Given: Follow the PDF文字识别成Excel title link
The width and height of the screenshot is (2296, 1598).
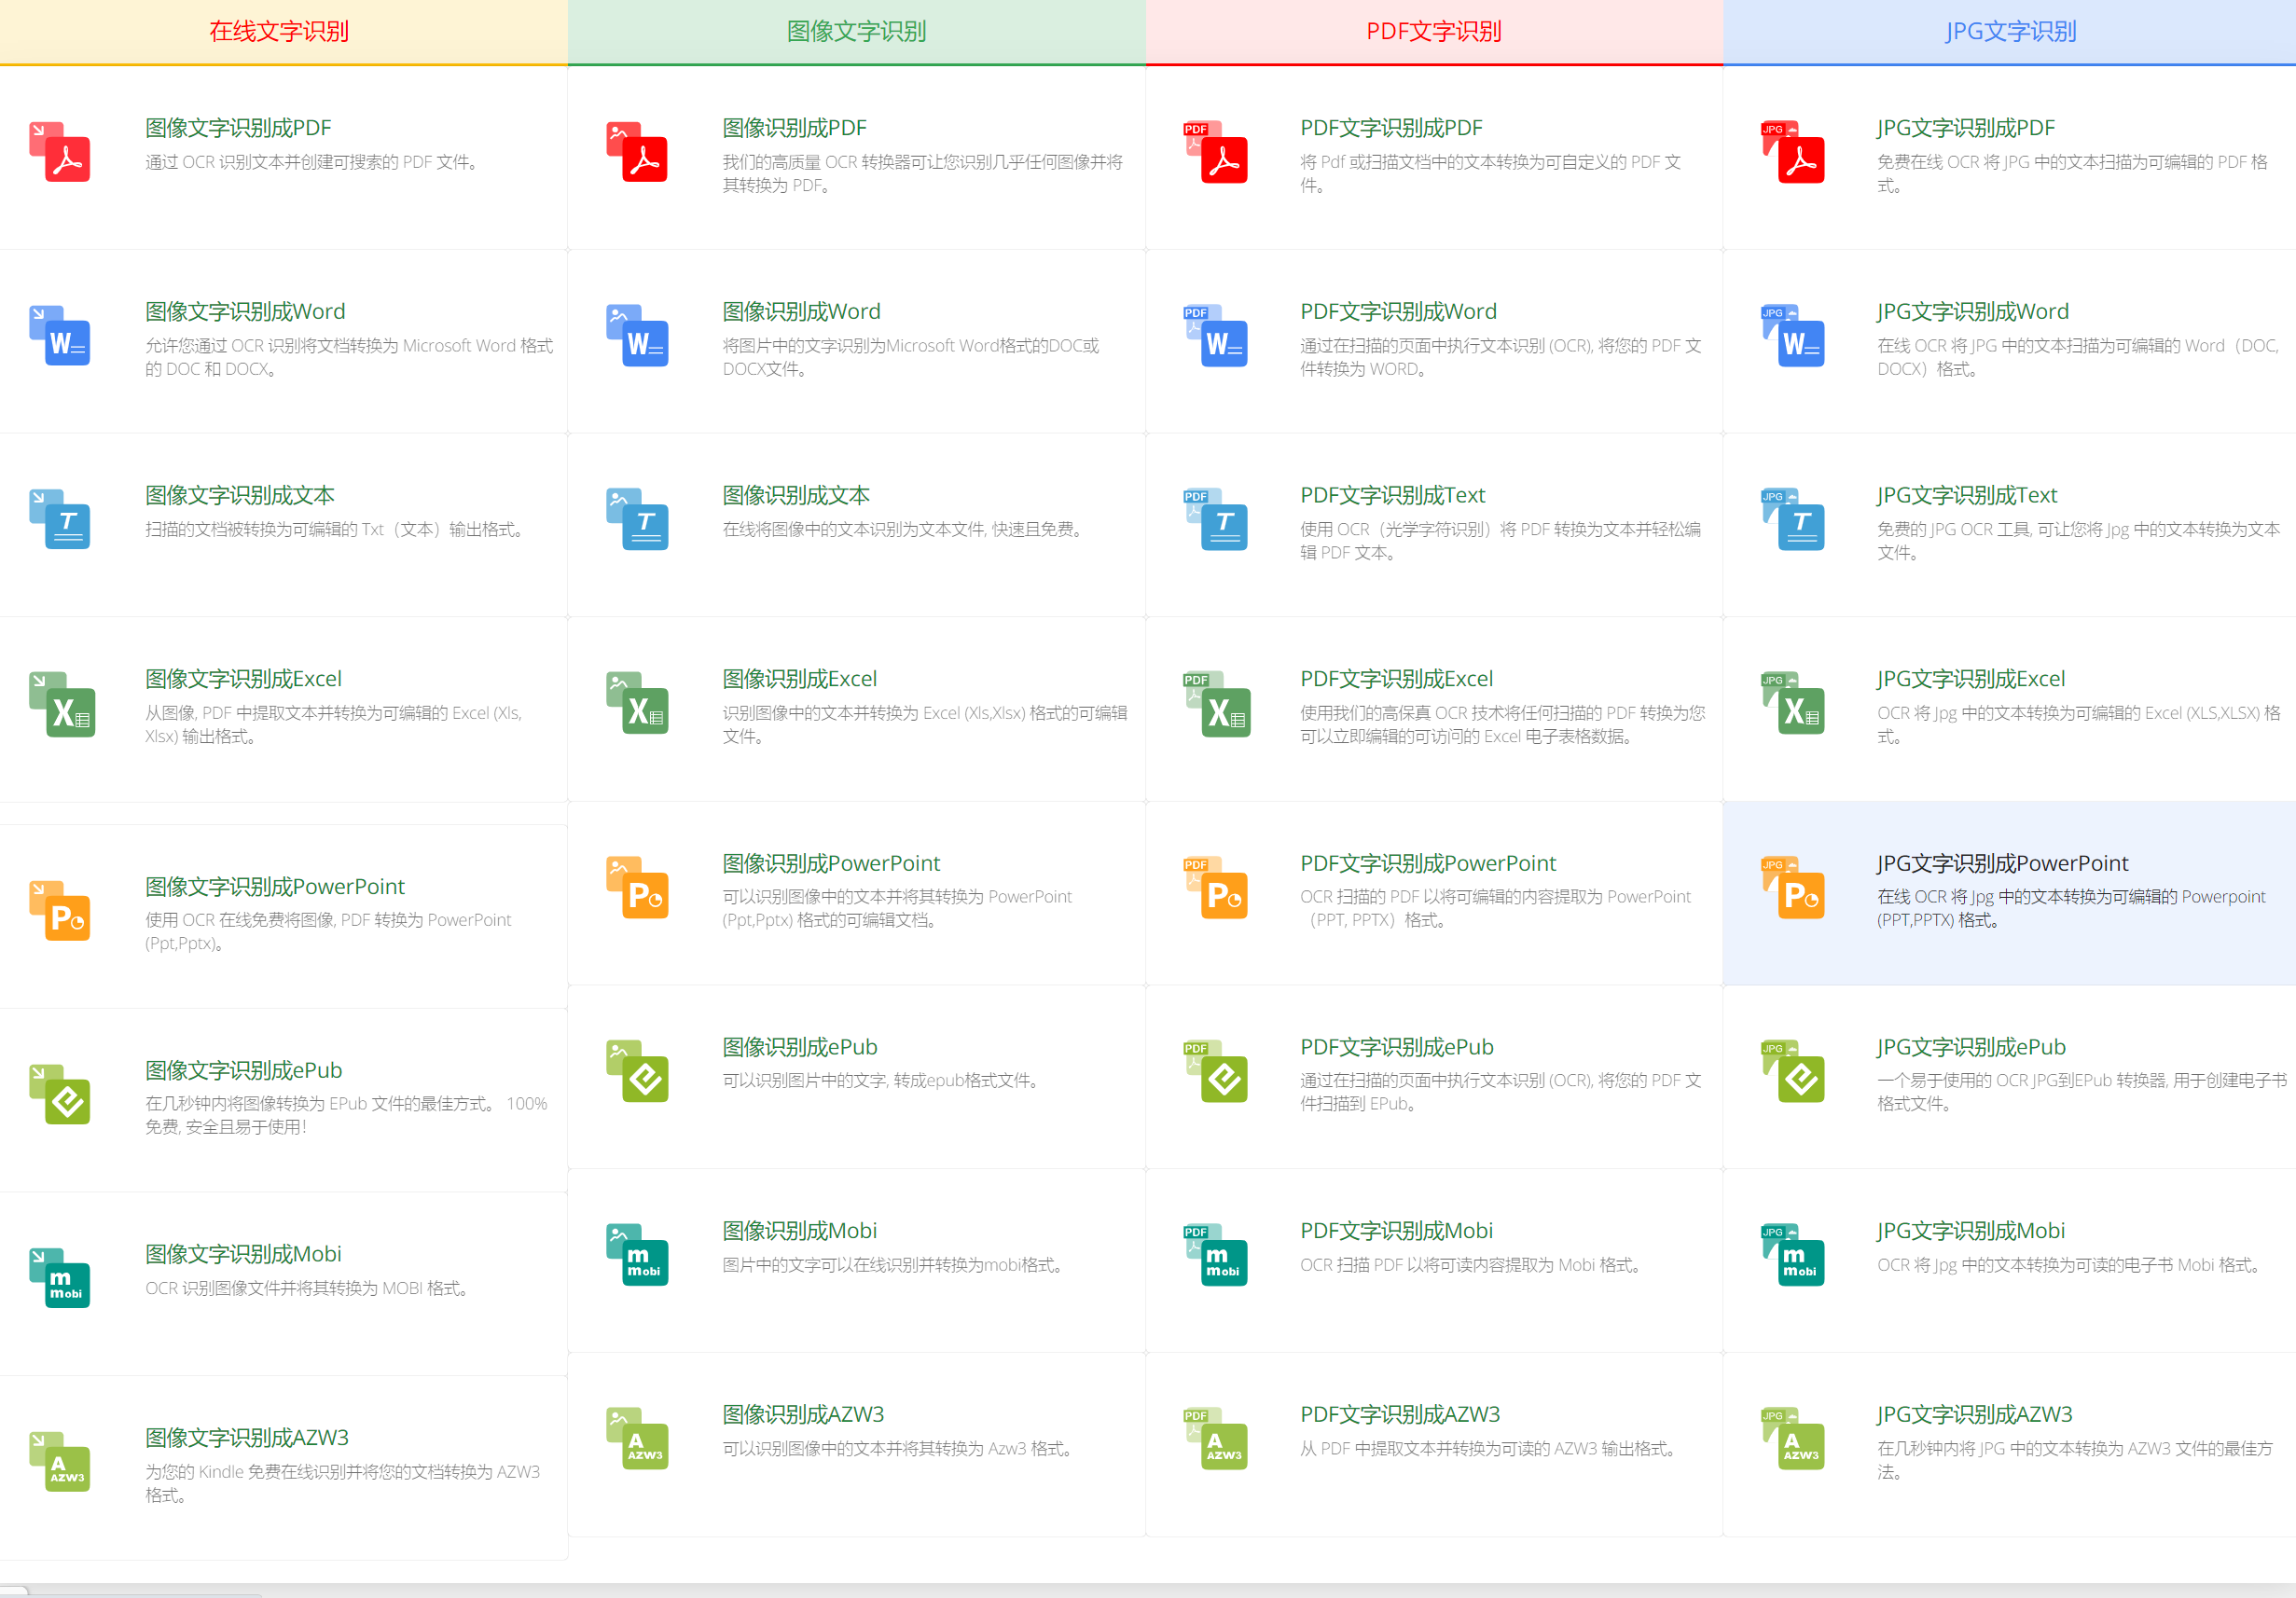Looking at the screenshot, I should pos(1396,679).
